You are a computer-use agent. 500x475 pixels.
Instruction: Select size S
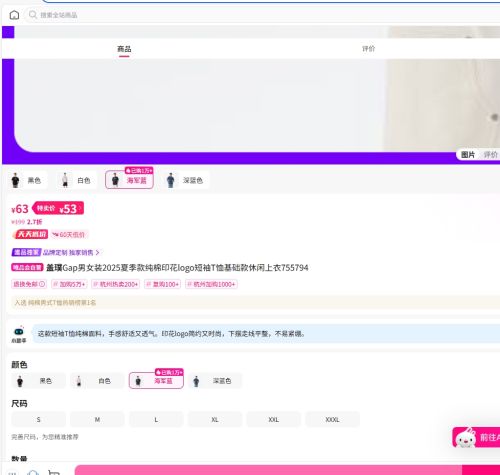coord(38,420)
